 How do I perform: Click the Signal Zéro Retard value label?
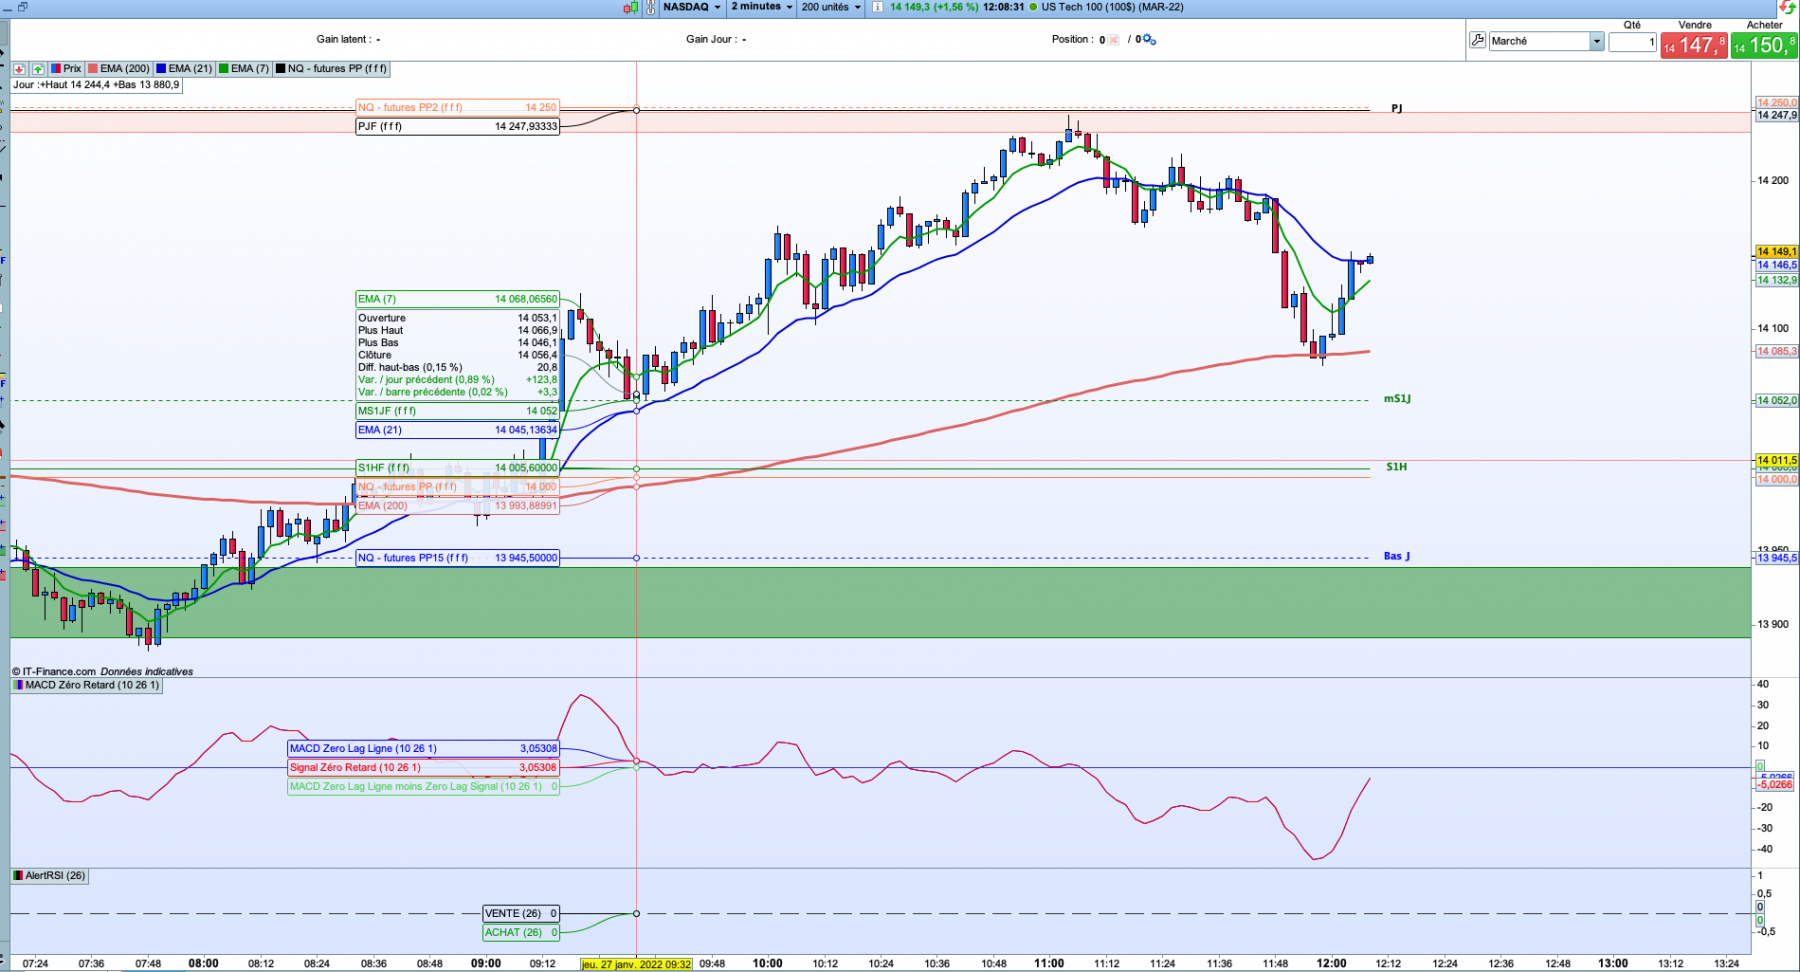tap(424, 768)
